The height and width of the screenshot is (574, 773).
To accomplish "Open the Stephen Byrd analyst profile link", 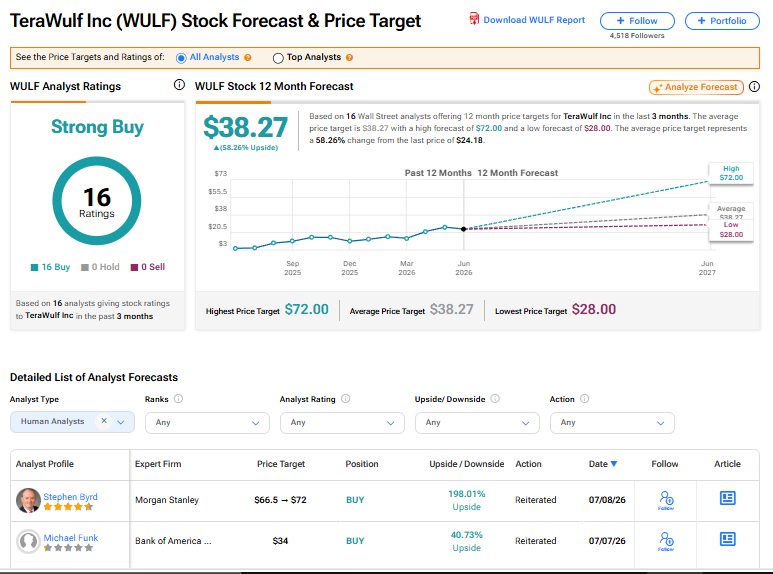I will (70, 496).
